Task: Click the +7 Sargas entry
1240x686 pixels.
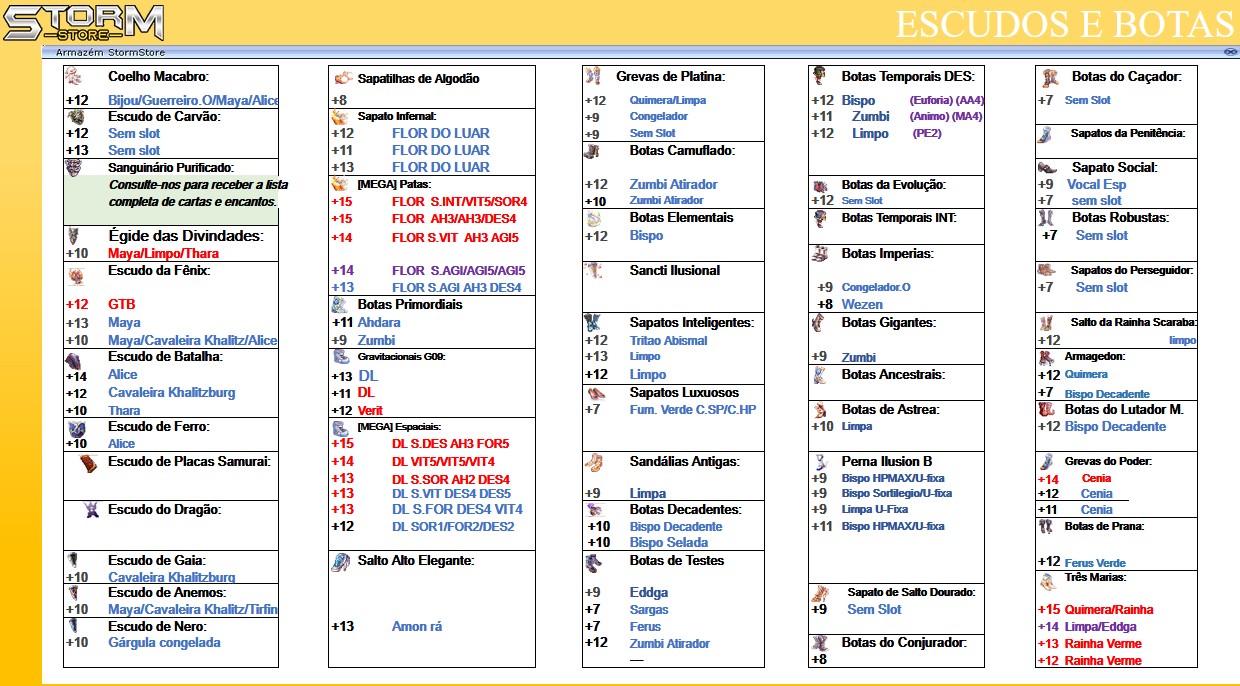Action: [x=626, y=609]
